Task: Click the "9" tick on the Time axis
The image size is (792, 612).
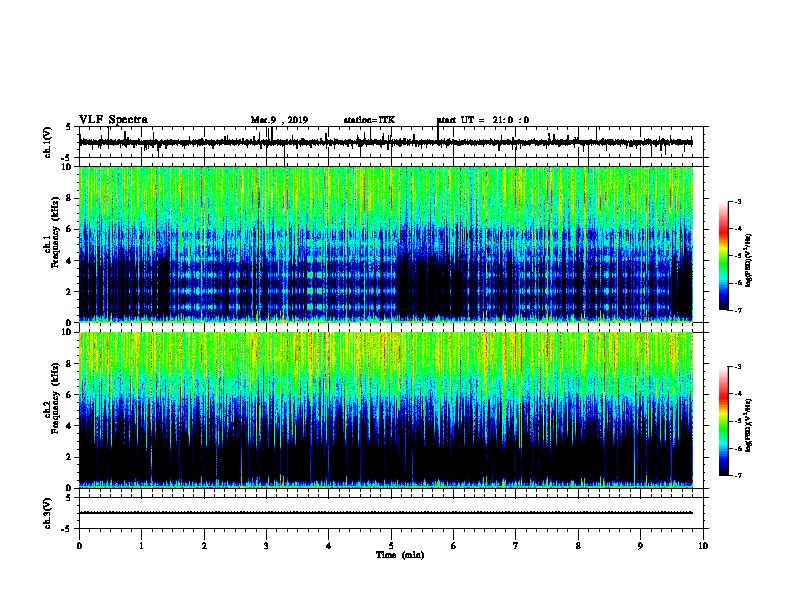Action: [640, 546]
